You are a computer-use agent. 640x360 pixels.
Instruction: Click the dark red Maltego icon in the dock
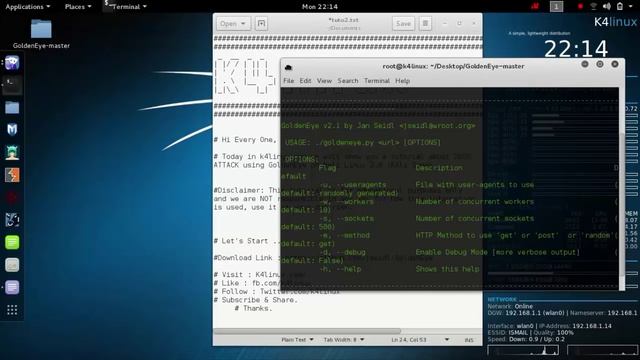tap(12, 198)
